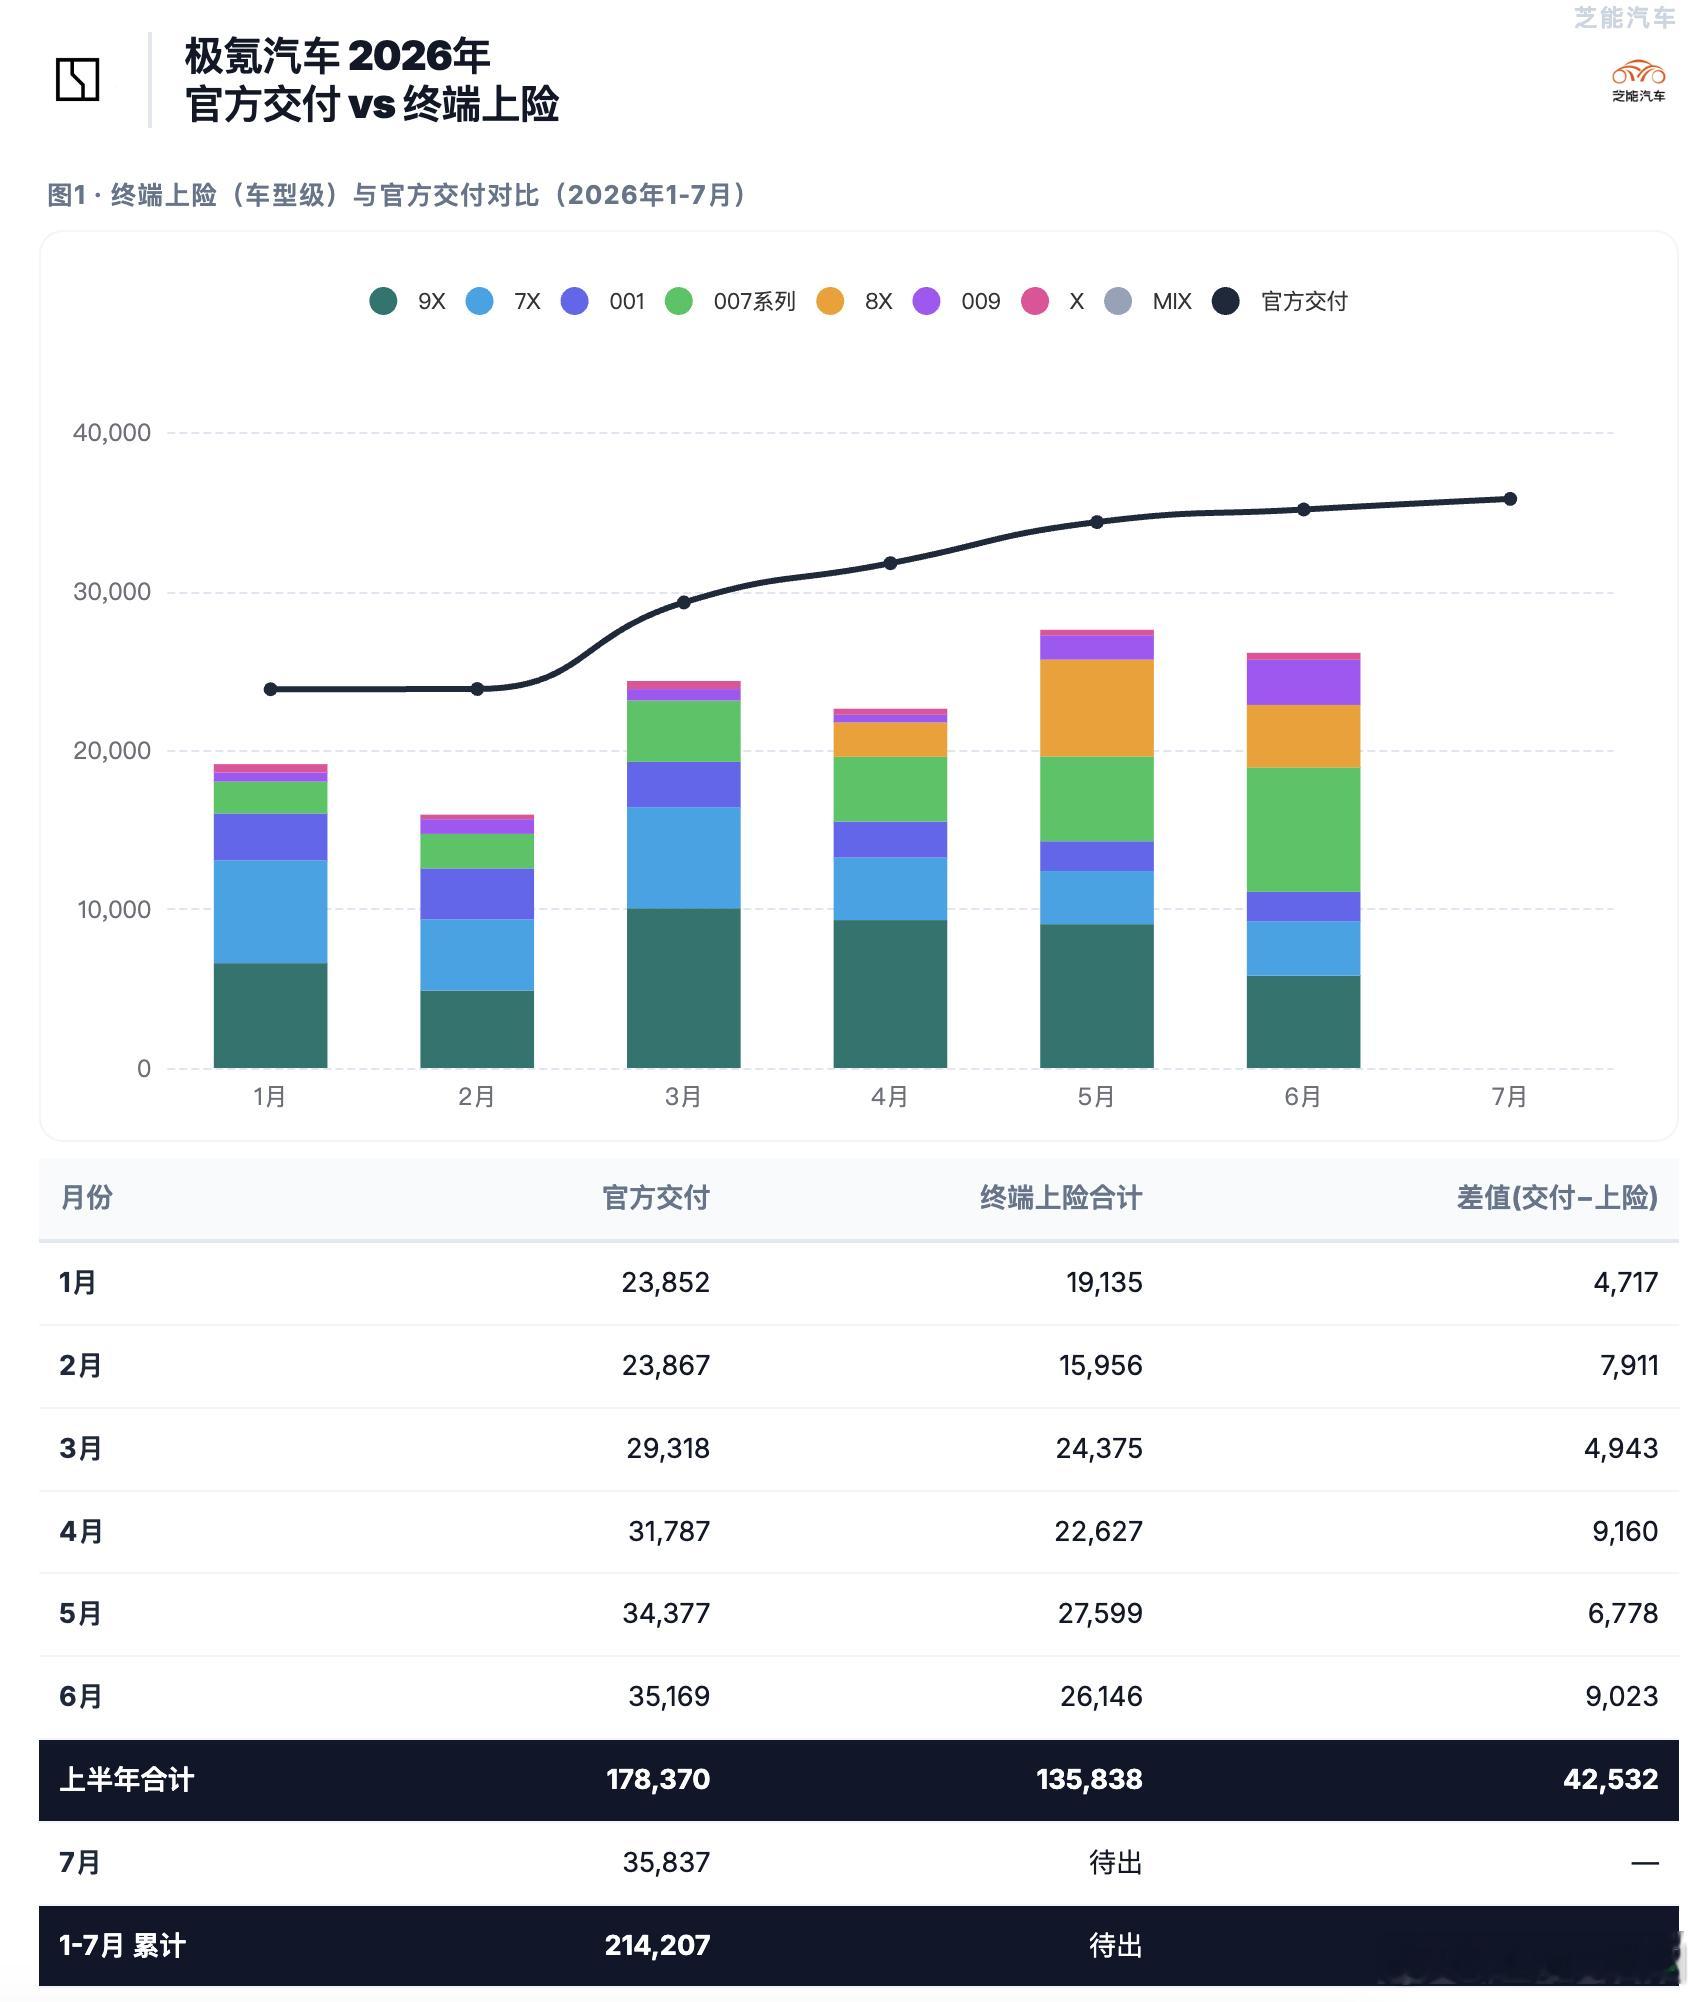Click the indigo 001 segment in 2月 bar
This screenshot has width=1702, height=2002.
click(477, 893)
